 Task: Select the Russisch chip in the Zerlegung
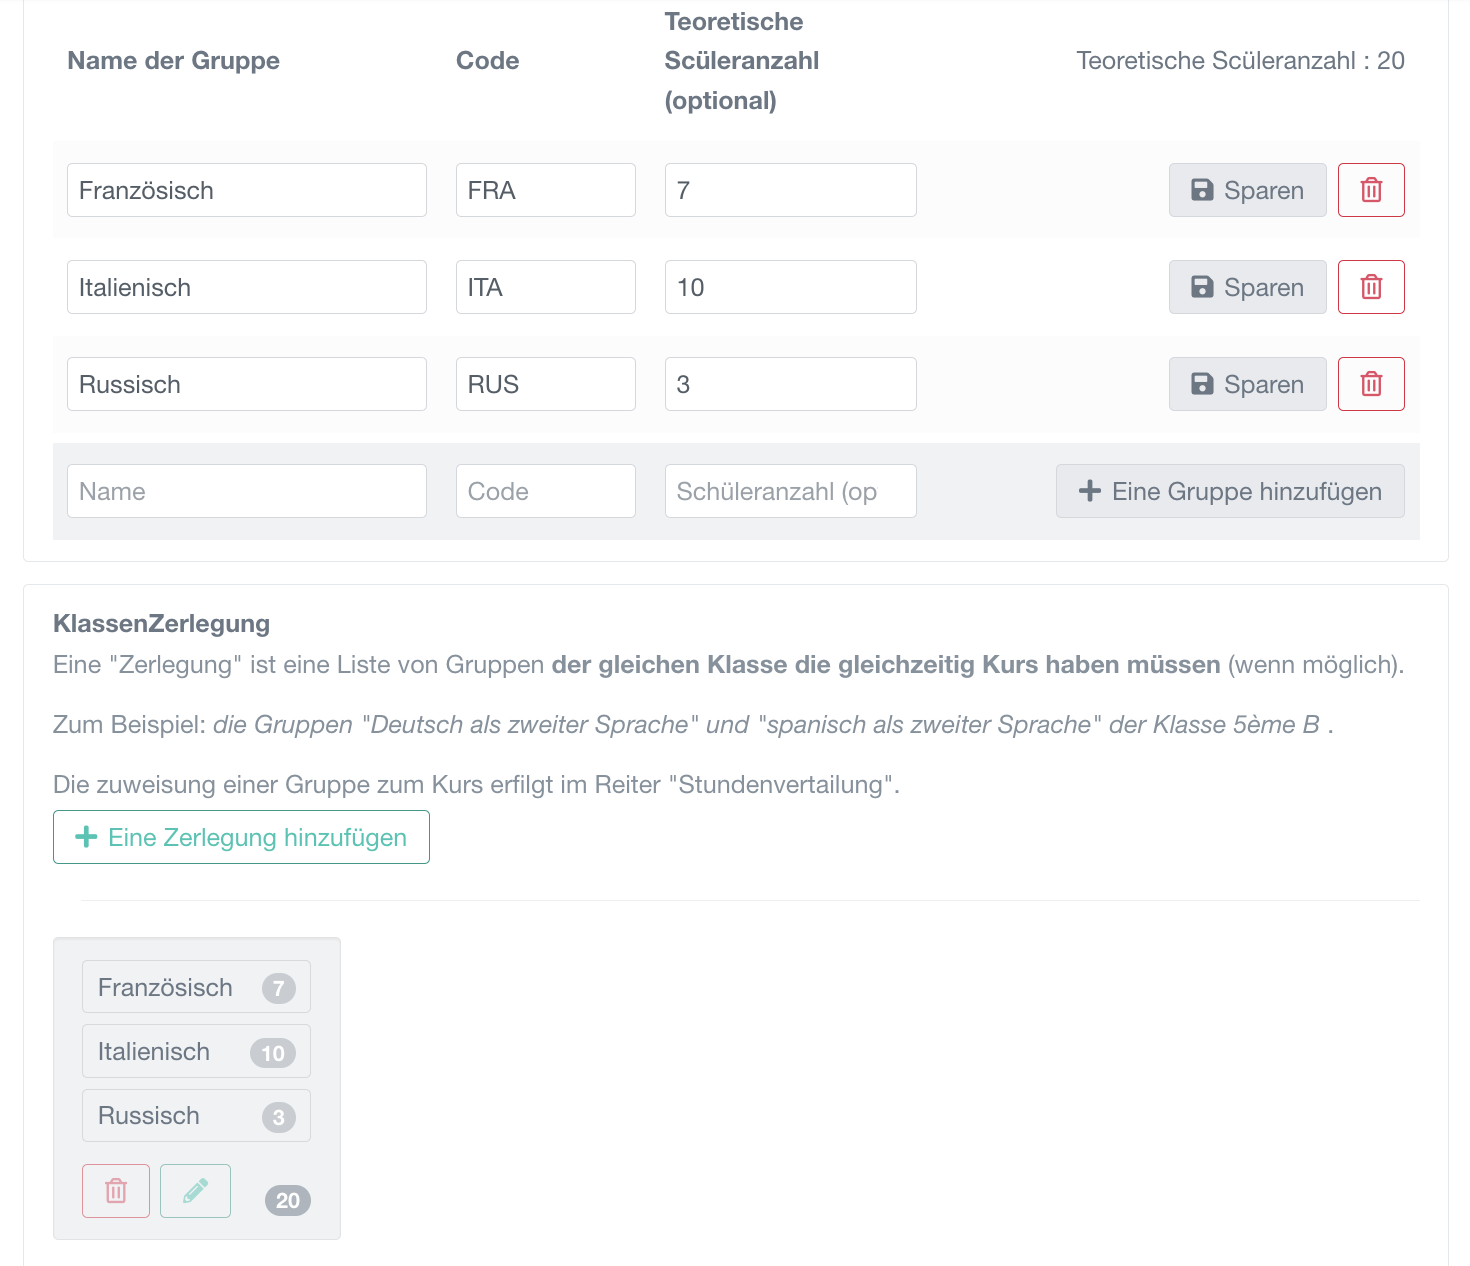pyautogui.click(x=196, y=1115)
